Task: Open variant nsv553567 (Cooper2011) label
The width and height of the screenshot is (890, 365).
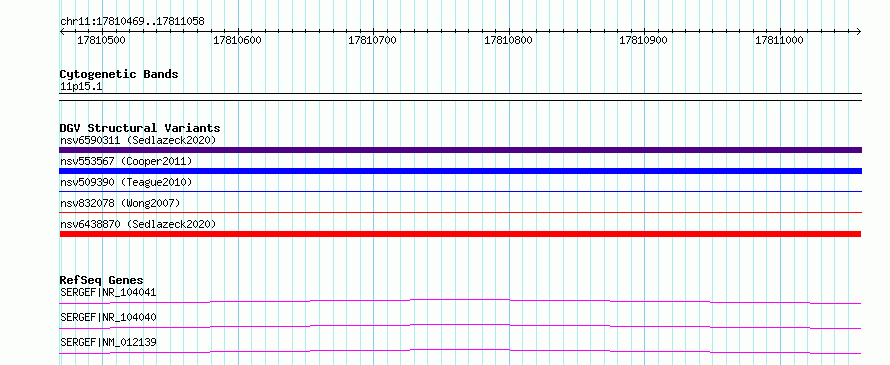Action: pyautogui.click(x=126, y=161)
